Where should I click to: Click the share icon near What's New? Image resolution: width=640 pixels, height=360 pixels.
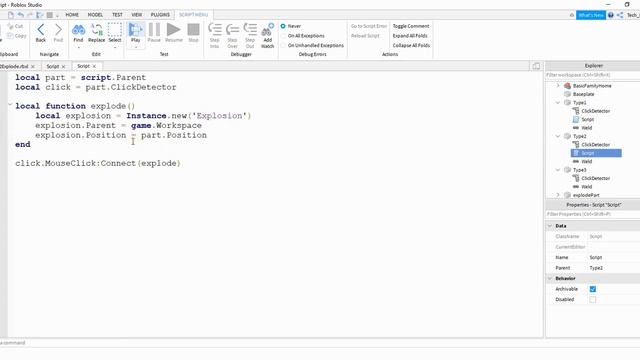coord(620,15)
